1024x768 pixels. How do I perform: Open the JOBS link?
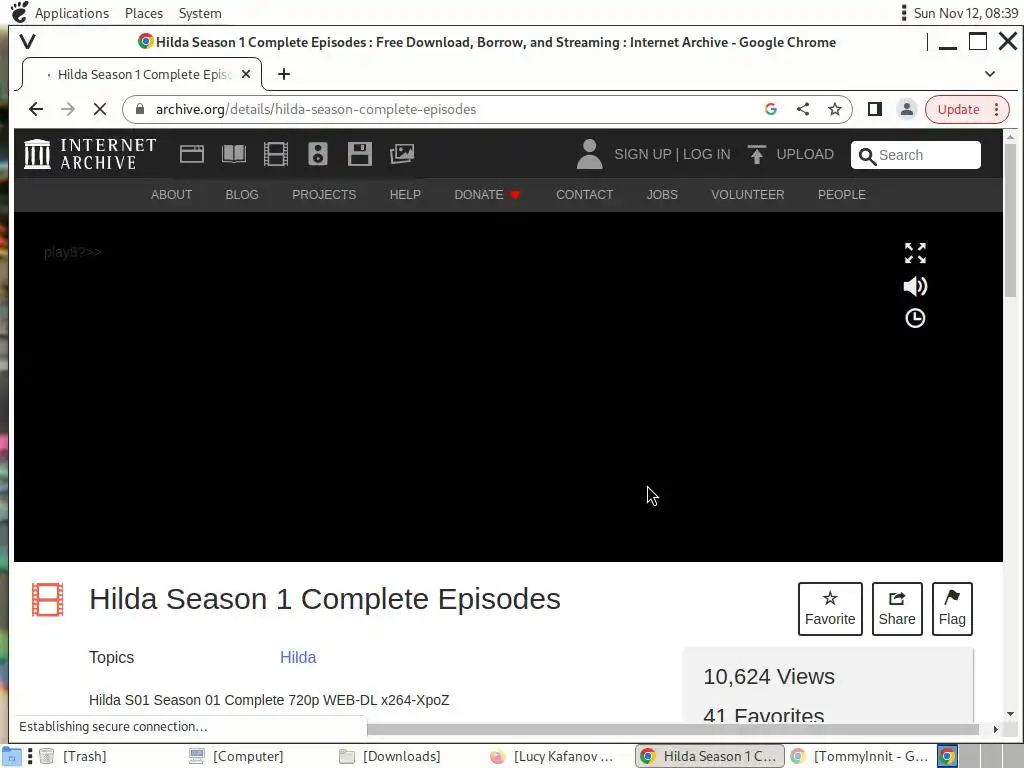[x=662, y=195]
